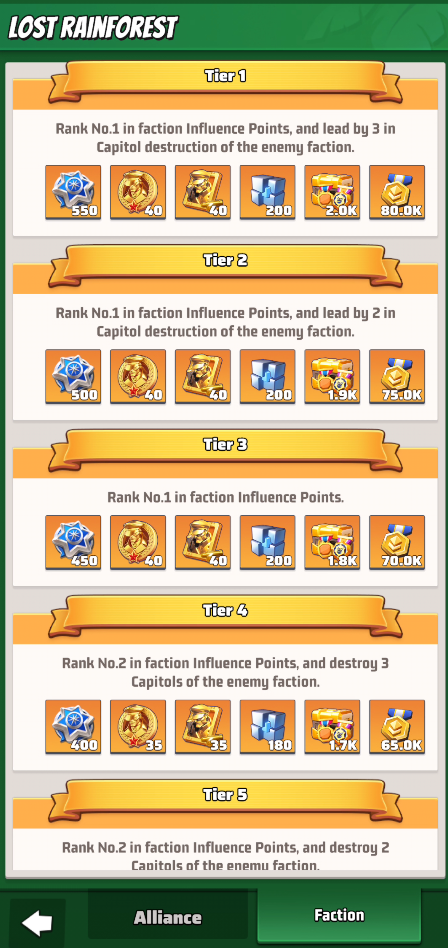Select the Tier 3 golden scroll reward showing 40
This screenshot has width=448, height=948.
(203, 542)
